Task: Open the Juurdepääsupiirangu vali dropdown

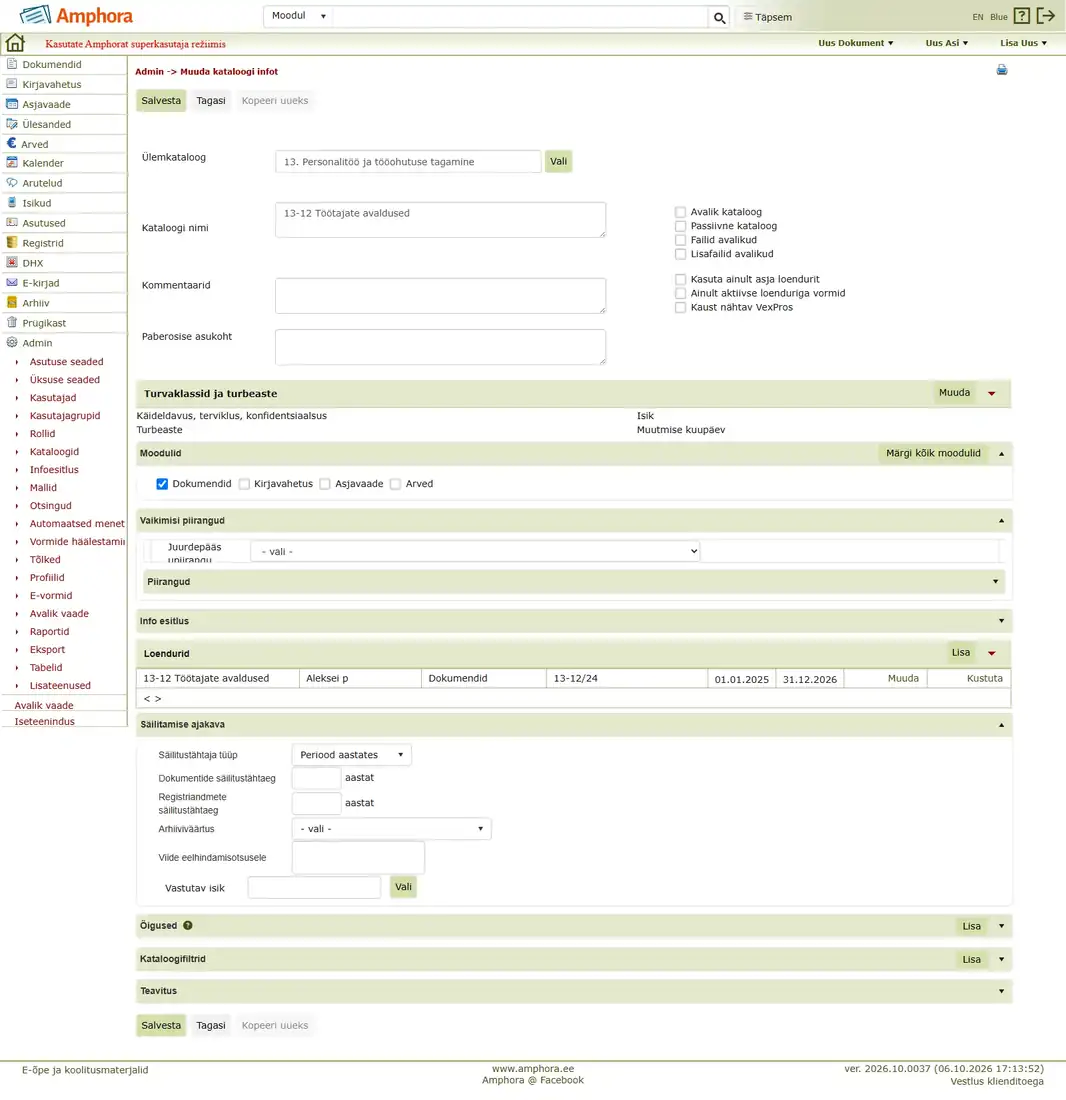Action: click(475, 551)
